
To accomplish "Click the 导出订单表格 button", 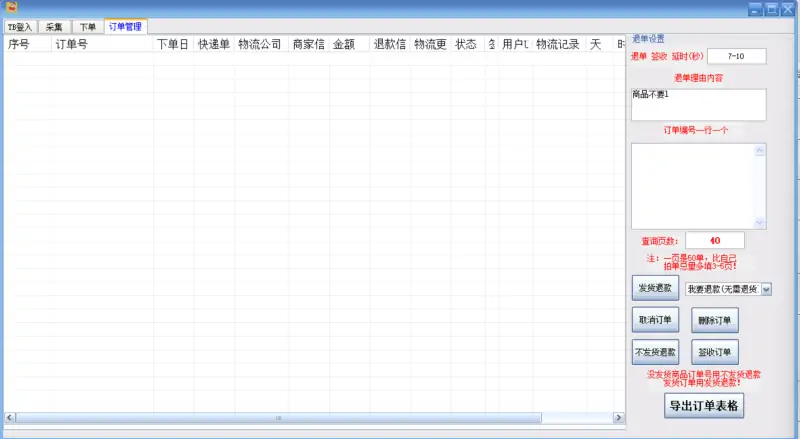I will point(704,406).
